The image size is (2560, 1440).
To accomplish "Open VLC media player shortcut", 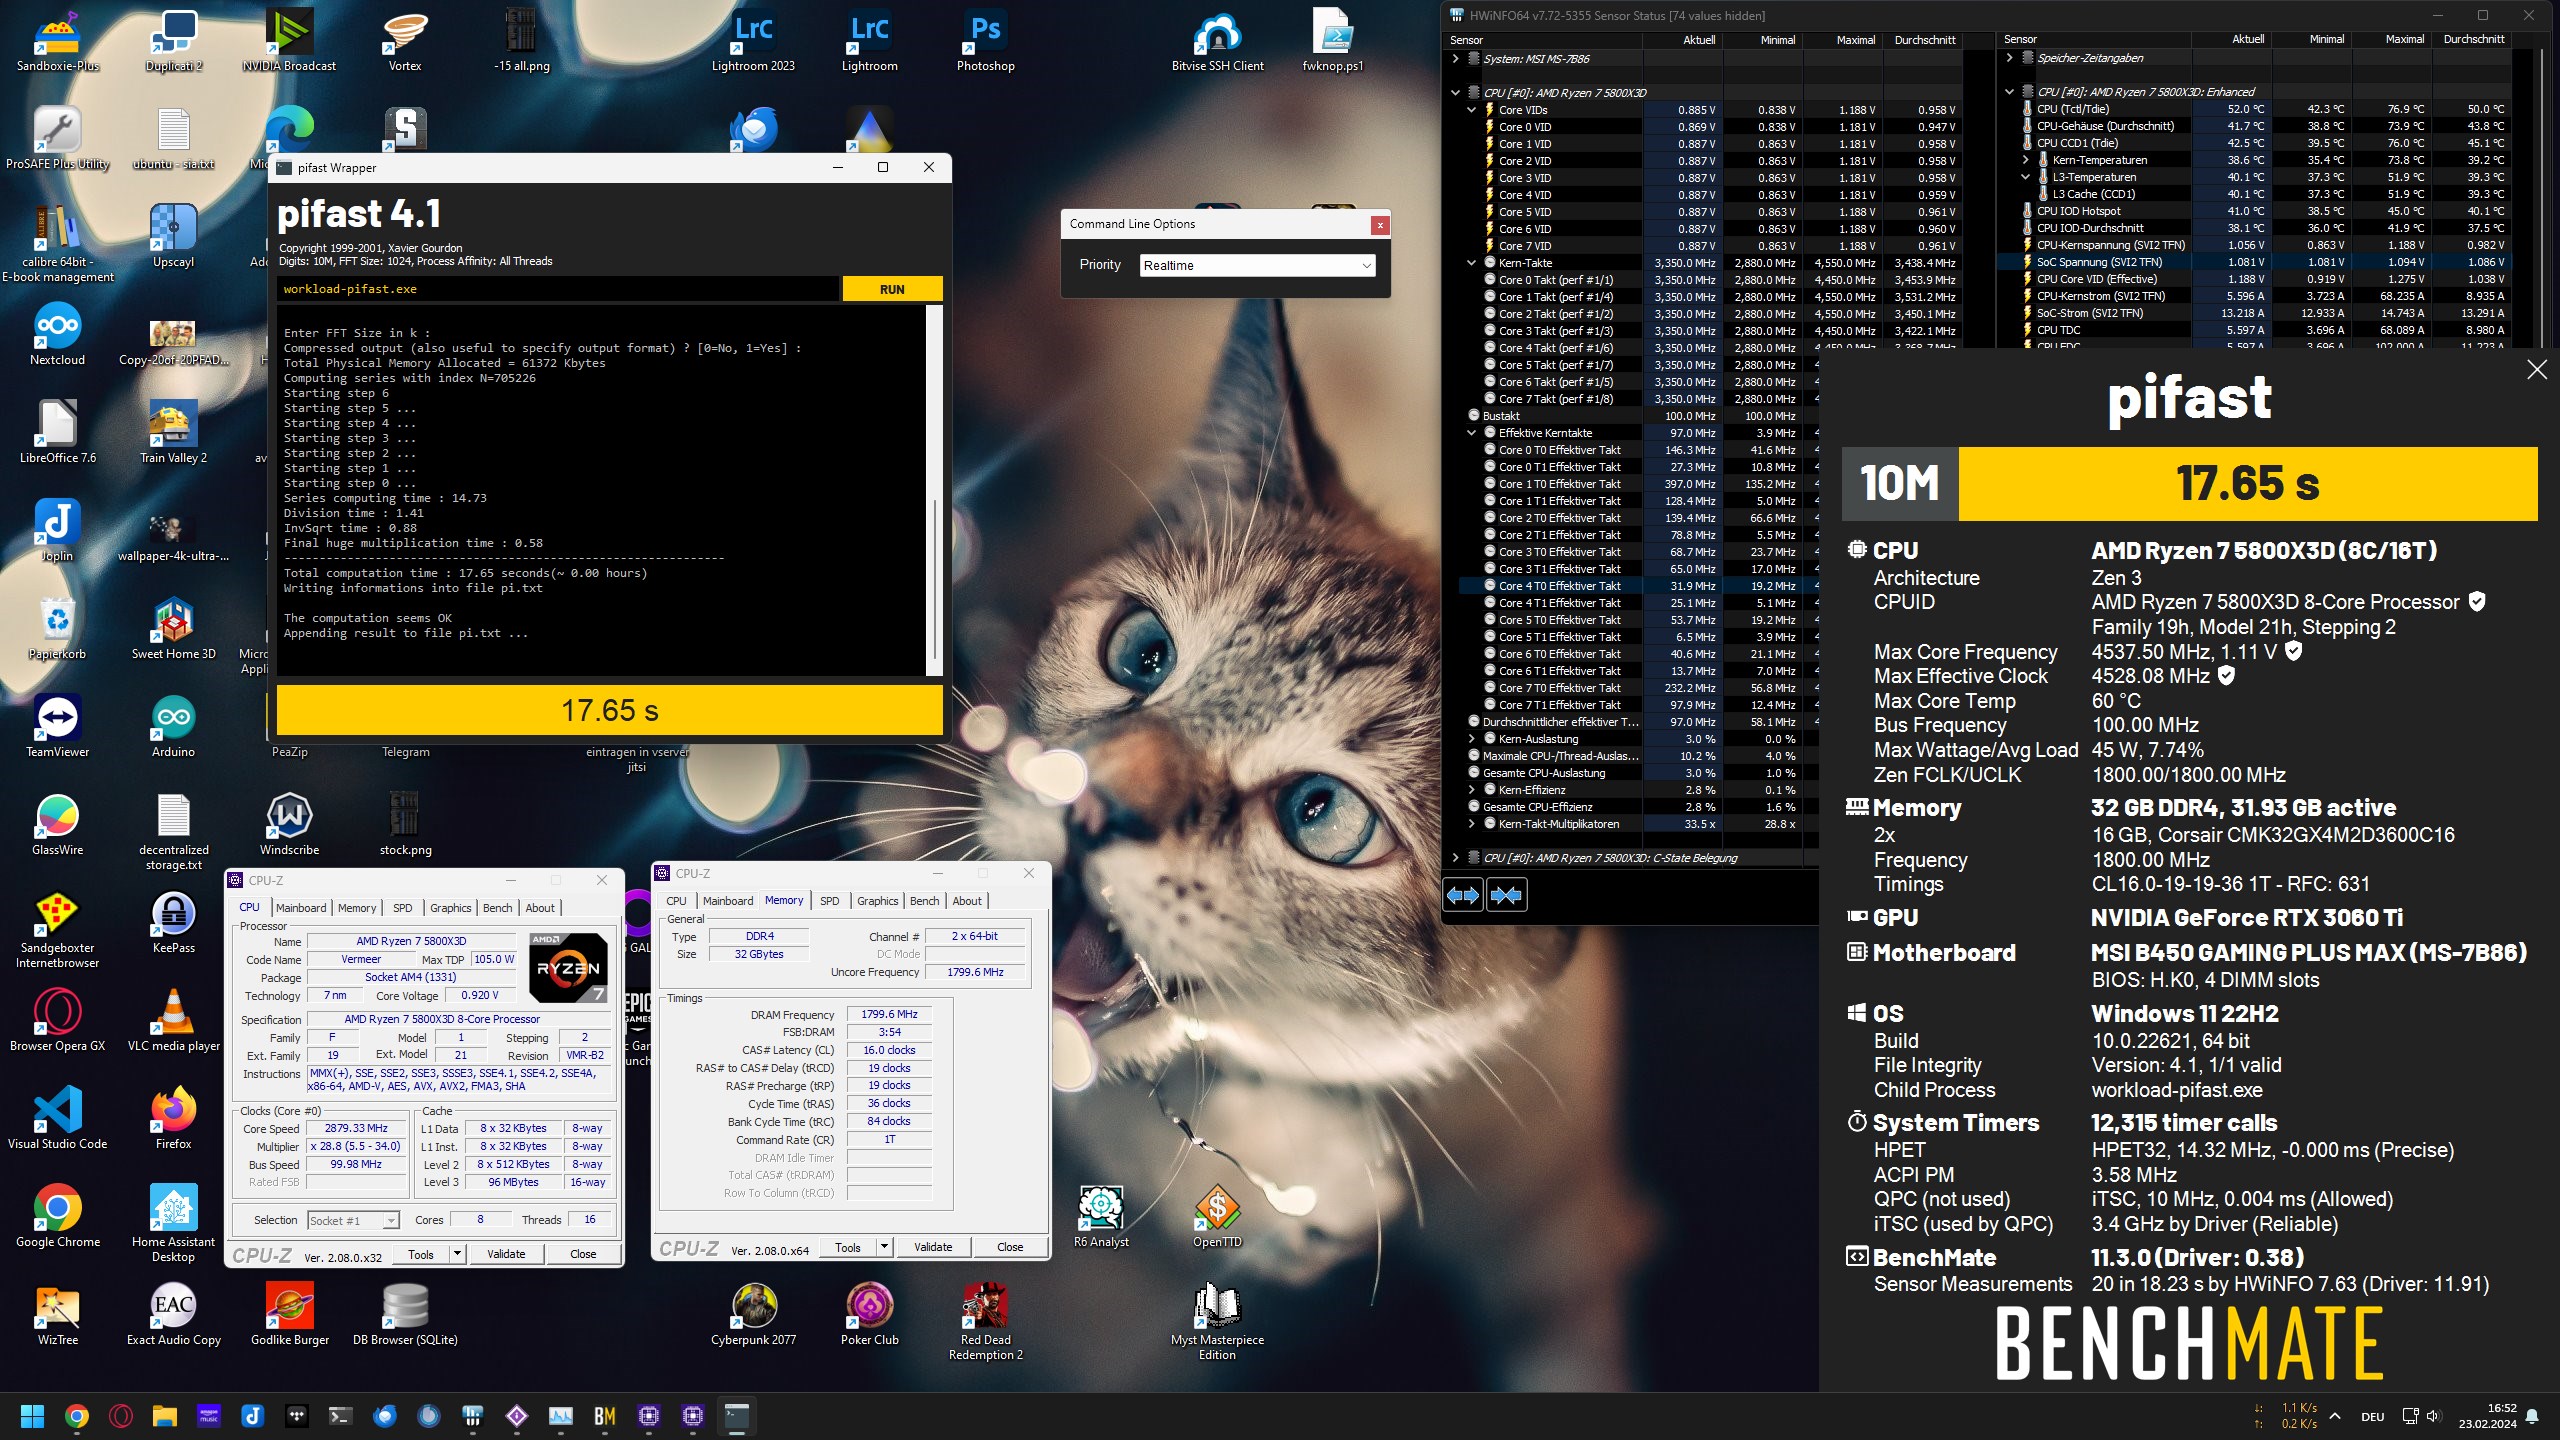I will pyautogui.click(x=173, y=1021).
